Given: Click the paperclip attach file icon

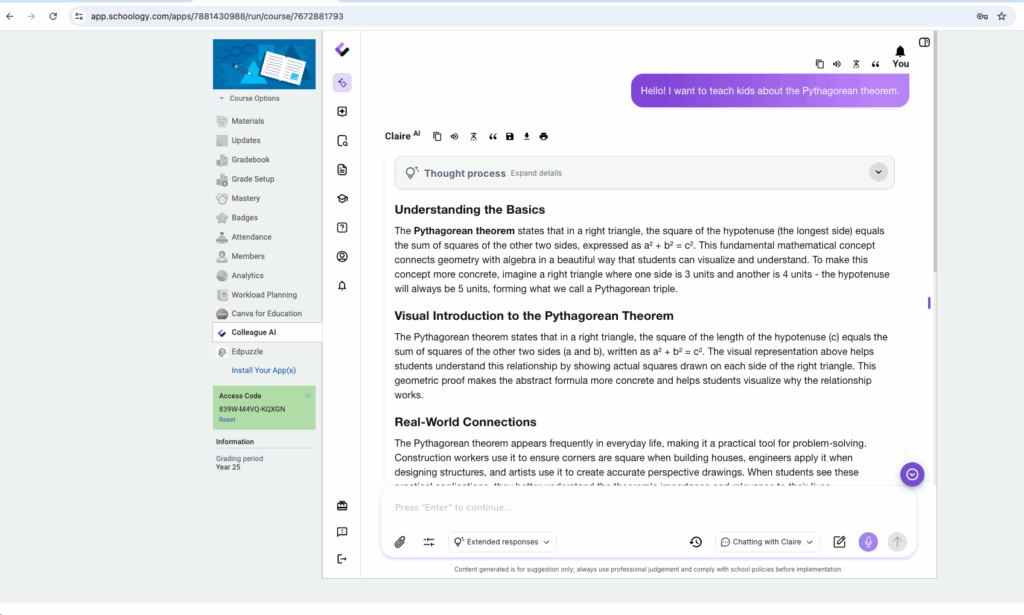Looking at the screenshot, I should click(399, 542).
